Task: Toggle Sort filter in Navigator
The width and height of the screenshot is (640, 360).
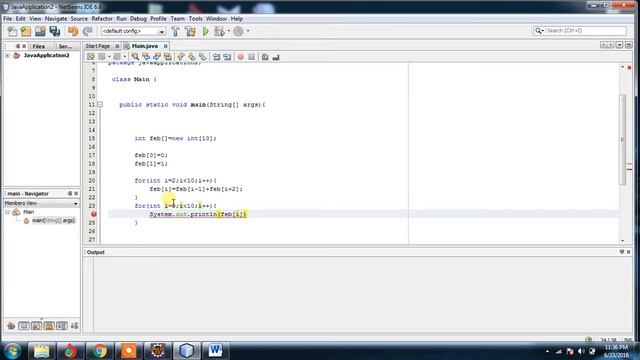Action: pos(74,325)
